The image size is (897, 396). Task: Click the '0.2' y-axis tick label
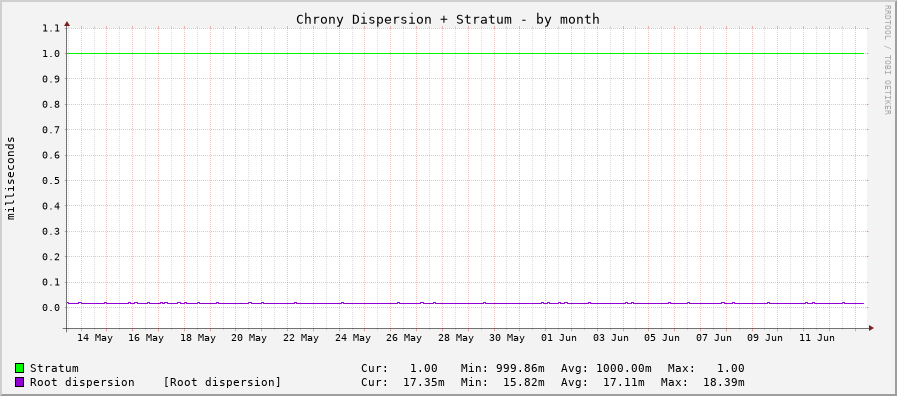click(x=51, y=257)
